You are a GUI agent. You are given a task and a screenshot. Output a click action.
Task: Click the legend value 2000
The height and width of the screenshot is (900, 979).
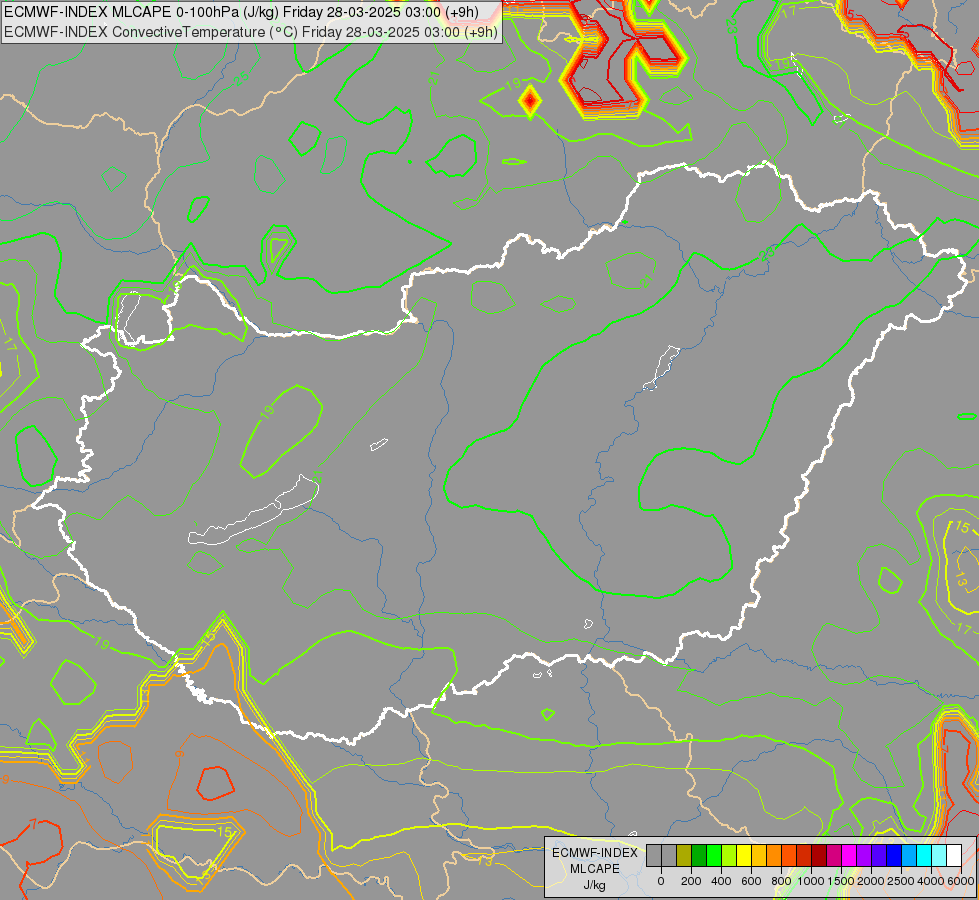[x=871, y=881]
